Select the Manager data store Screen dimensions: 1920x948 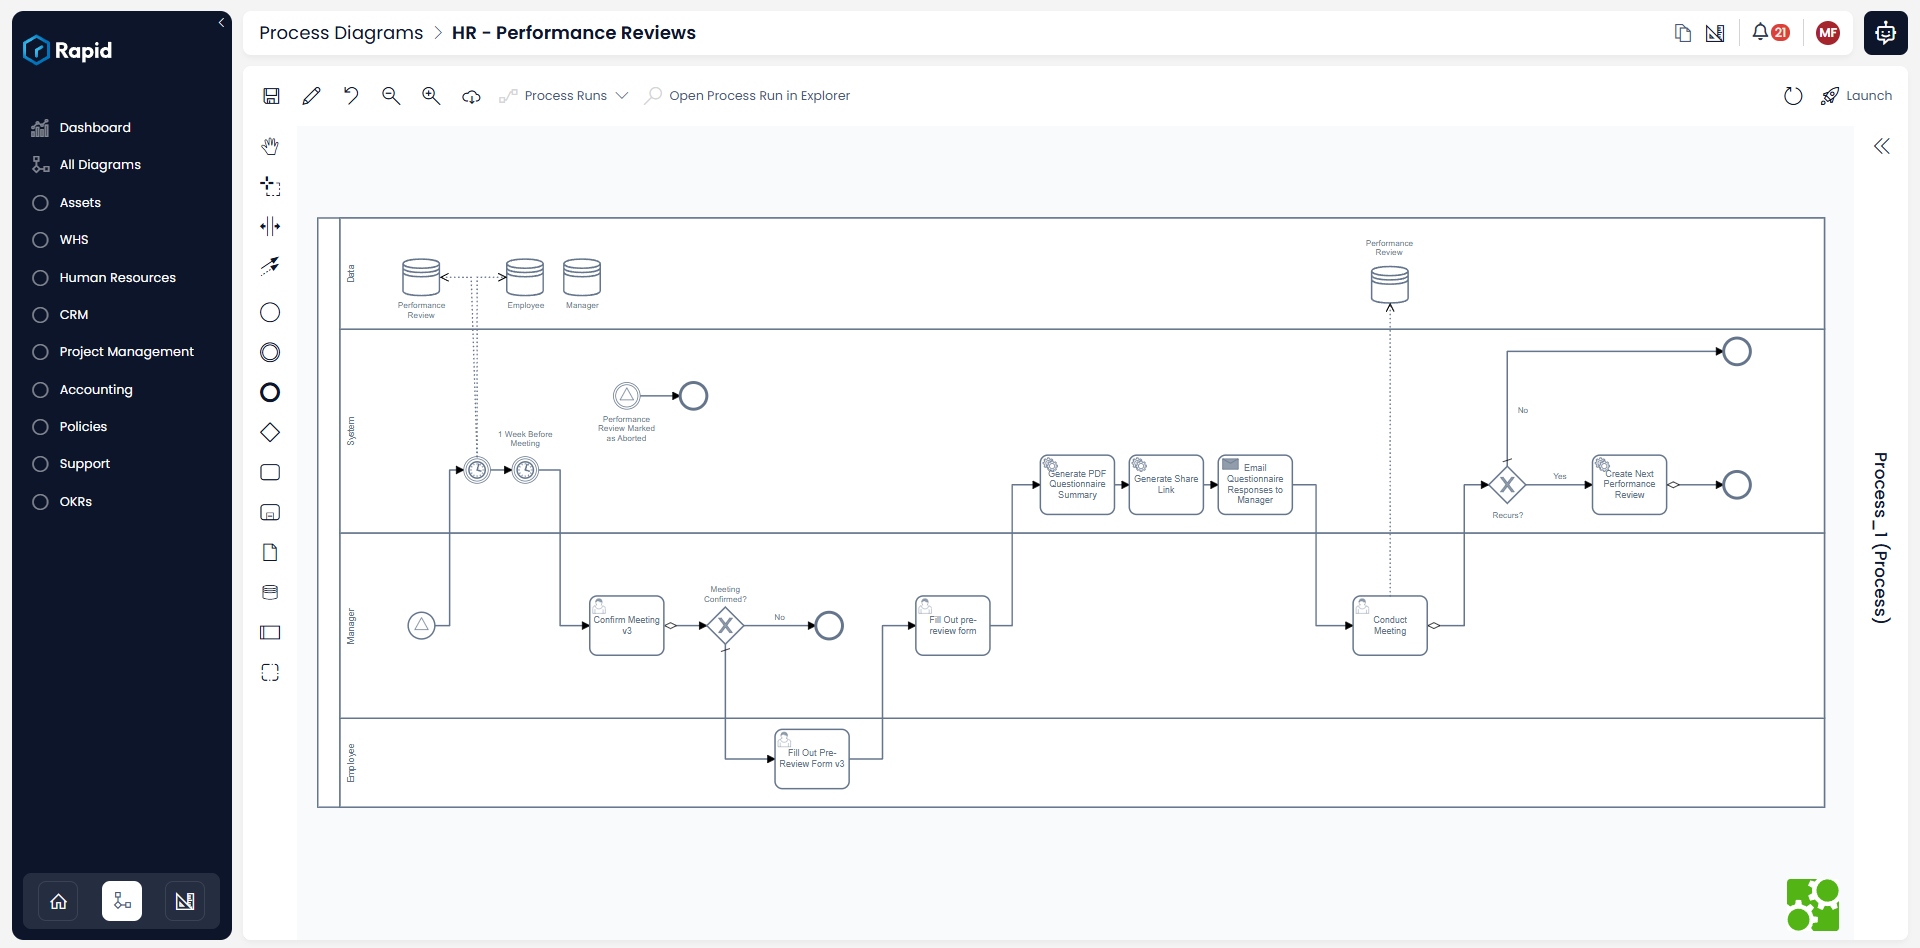tap(582, 277)
